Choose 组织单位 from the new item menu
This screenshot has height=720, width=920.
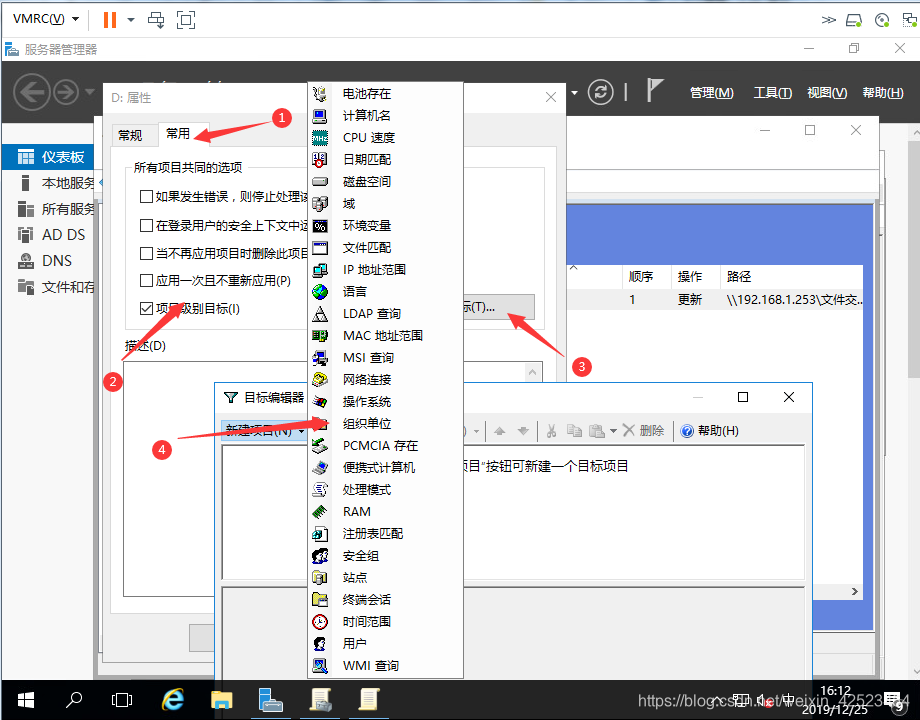(x=385, y=424)
